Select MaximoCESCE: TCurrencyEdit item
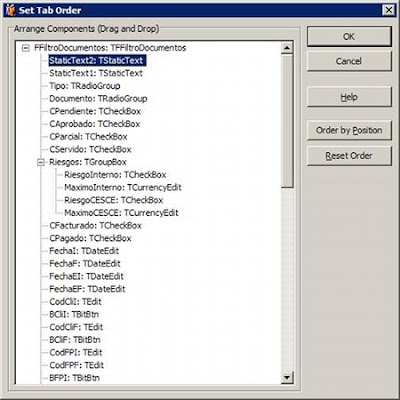The image size is (400, 400). pos(121,213)
